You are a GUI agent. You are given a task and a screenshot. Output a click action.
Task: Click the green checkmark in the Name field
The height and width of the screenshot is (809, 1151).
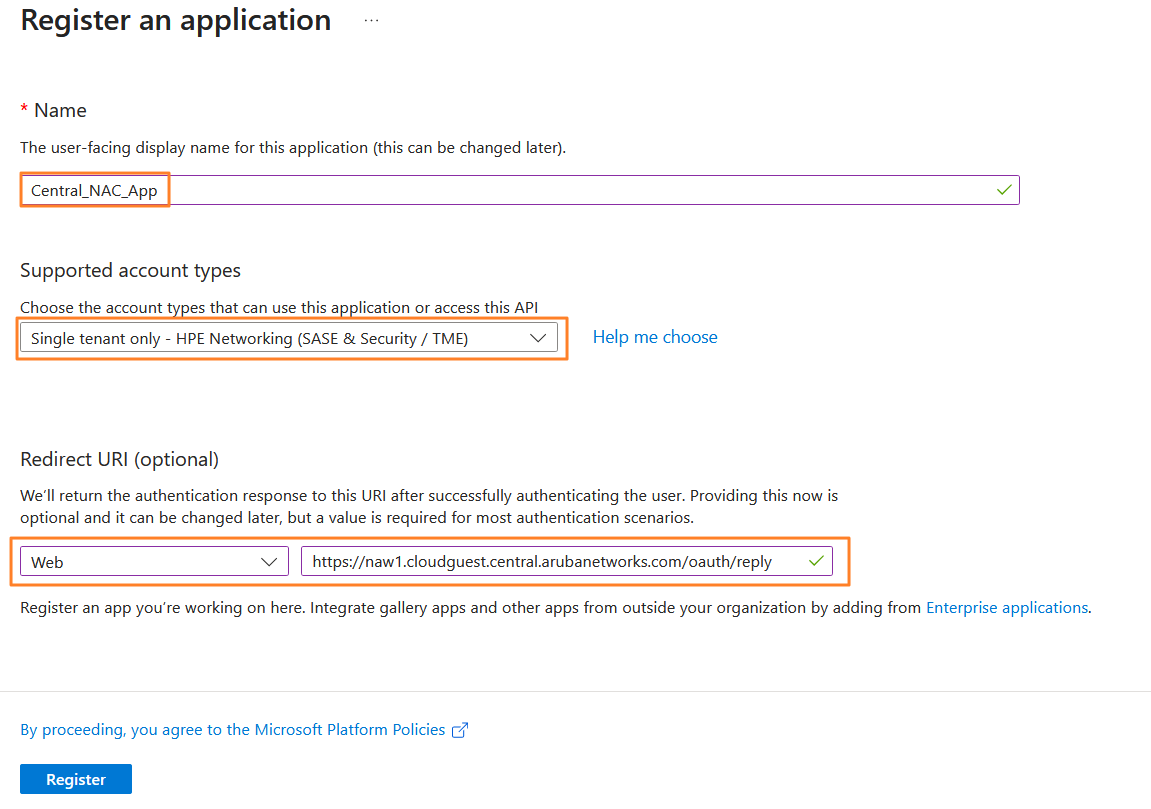coord(1003,190)
